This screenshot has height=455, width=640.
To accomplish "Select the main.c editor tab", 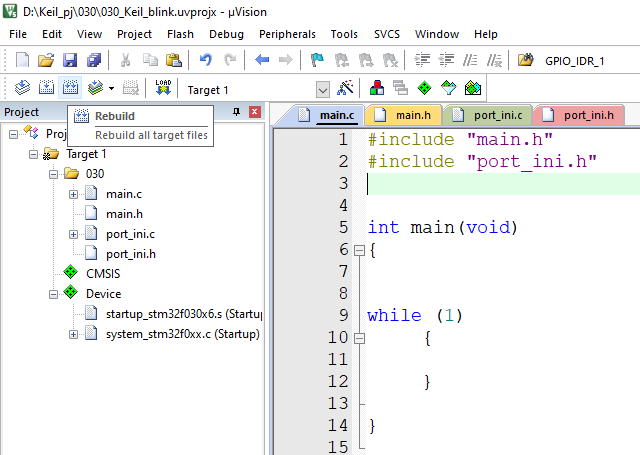I will coord(327,115).
